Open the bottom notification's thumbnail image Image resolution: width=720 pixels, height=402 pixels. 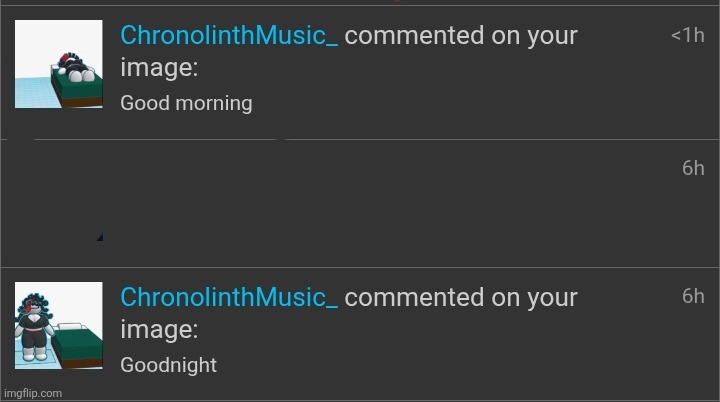[x=59, y=326]
